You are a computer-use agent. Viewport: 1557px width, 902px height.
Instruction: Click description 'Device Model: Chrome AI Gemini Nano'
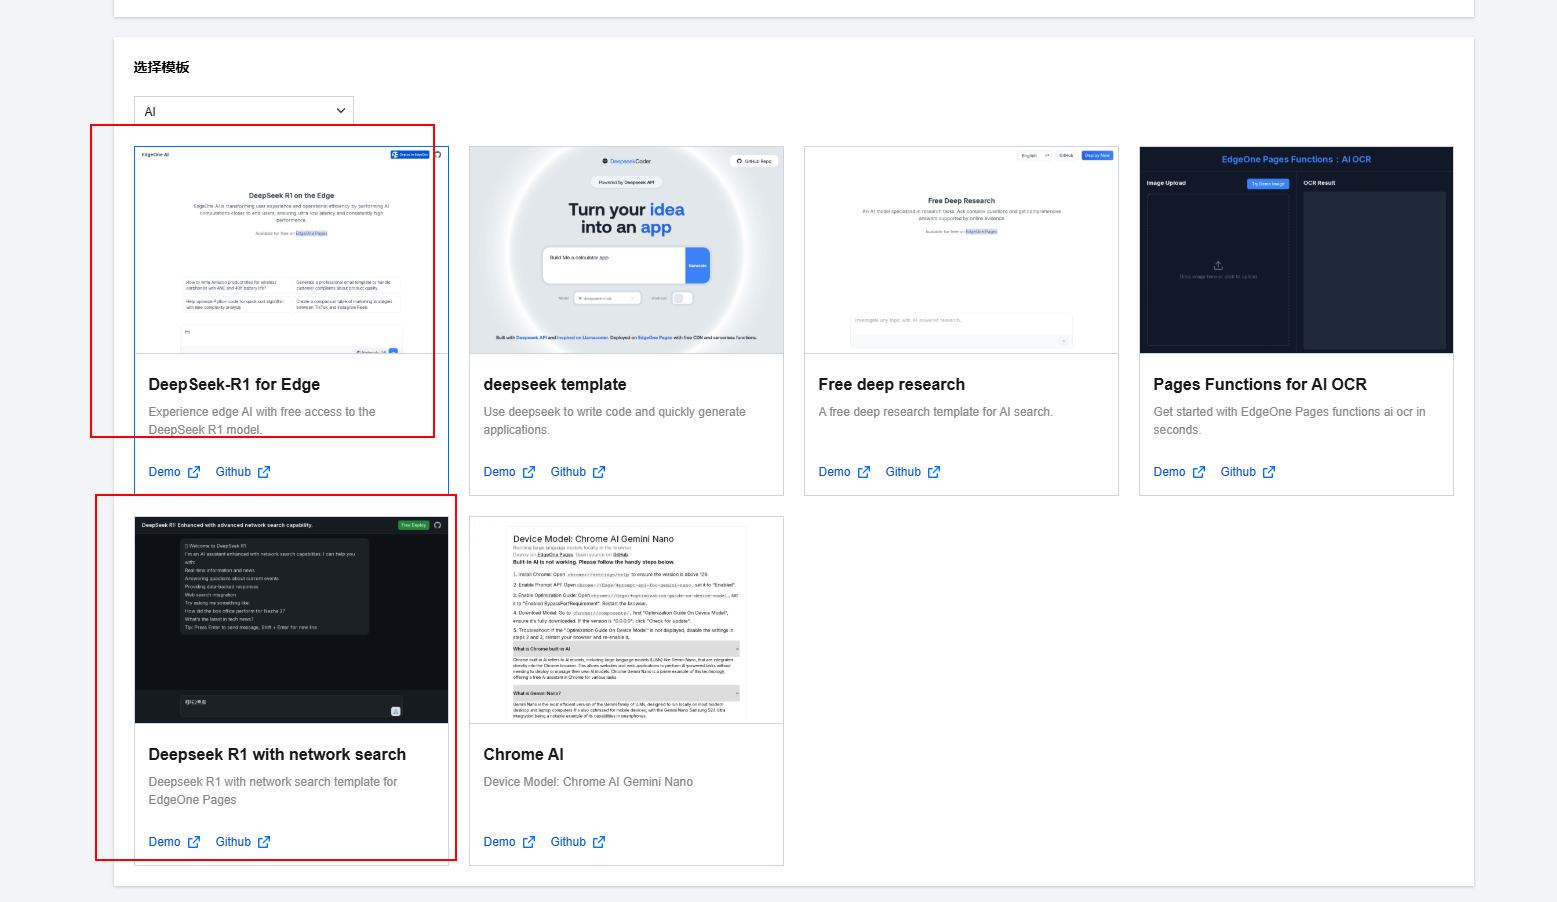[x=588, y=782]
